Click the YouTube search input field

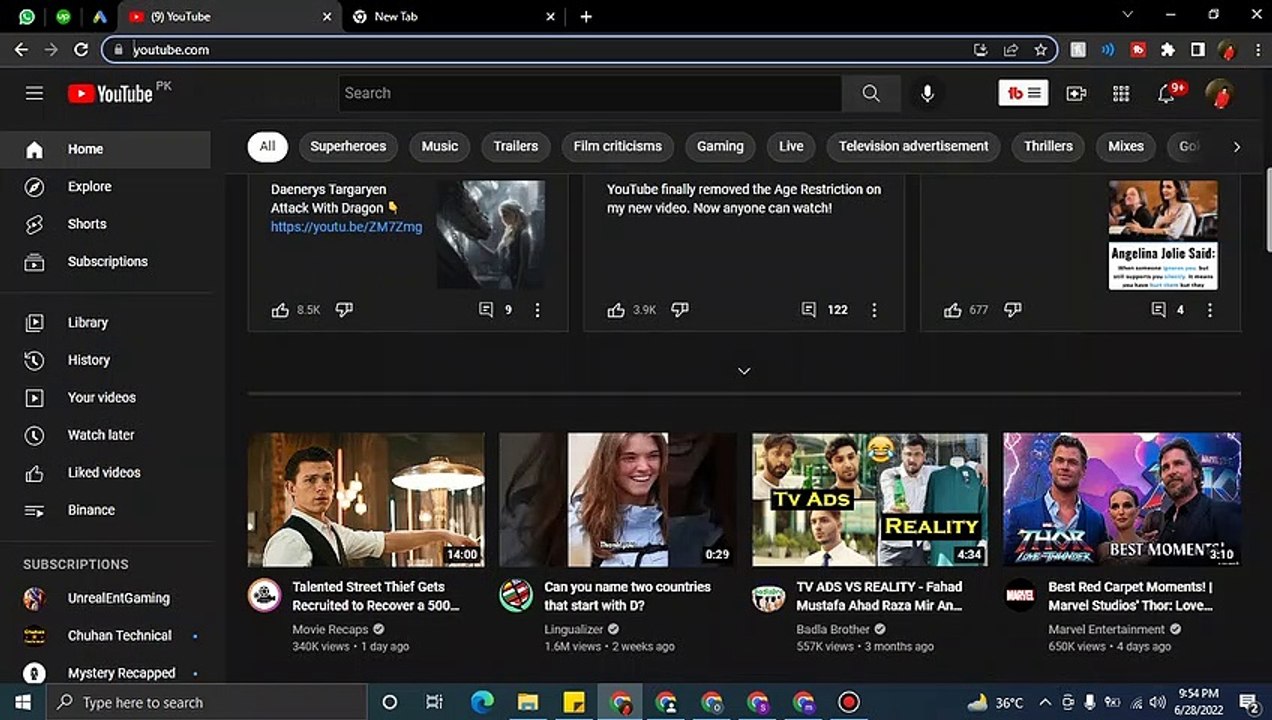(x=590, y=93)
